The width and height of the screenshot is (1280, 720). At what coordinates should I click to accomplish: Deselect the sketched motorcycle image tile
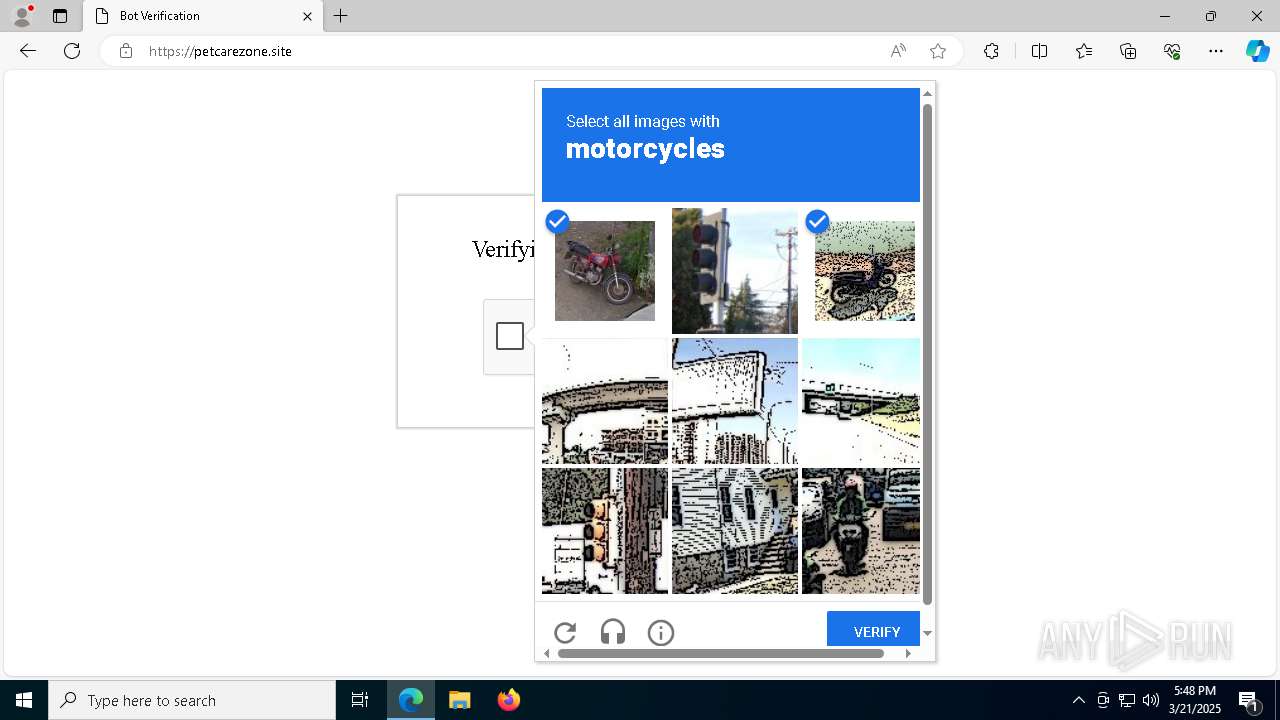865,271
